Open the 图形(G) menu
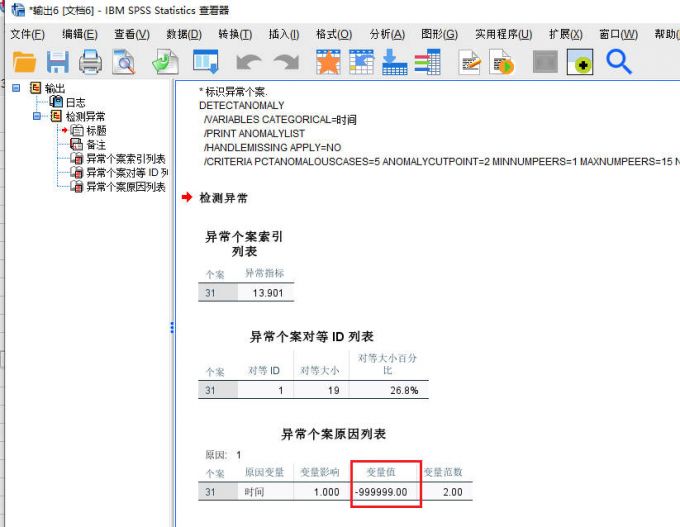Image resolution: width=680 pixels, height=527 pixels. [x=439, y=34]
